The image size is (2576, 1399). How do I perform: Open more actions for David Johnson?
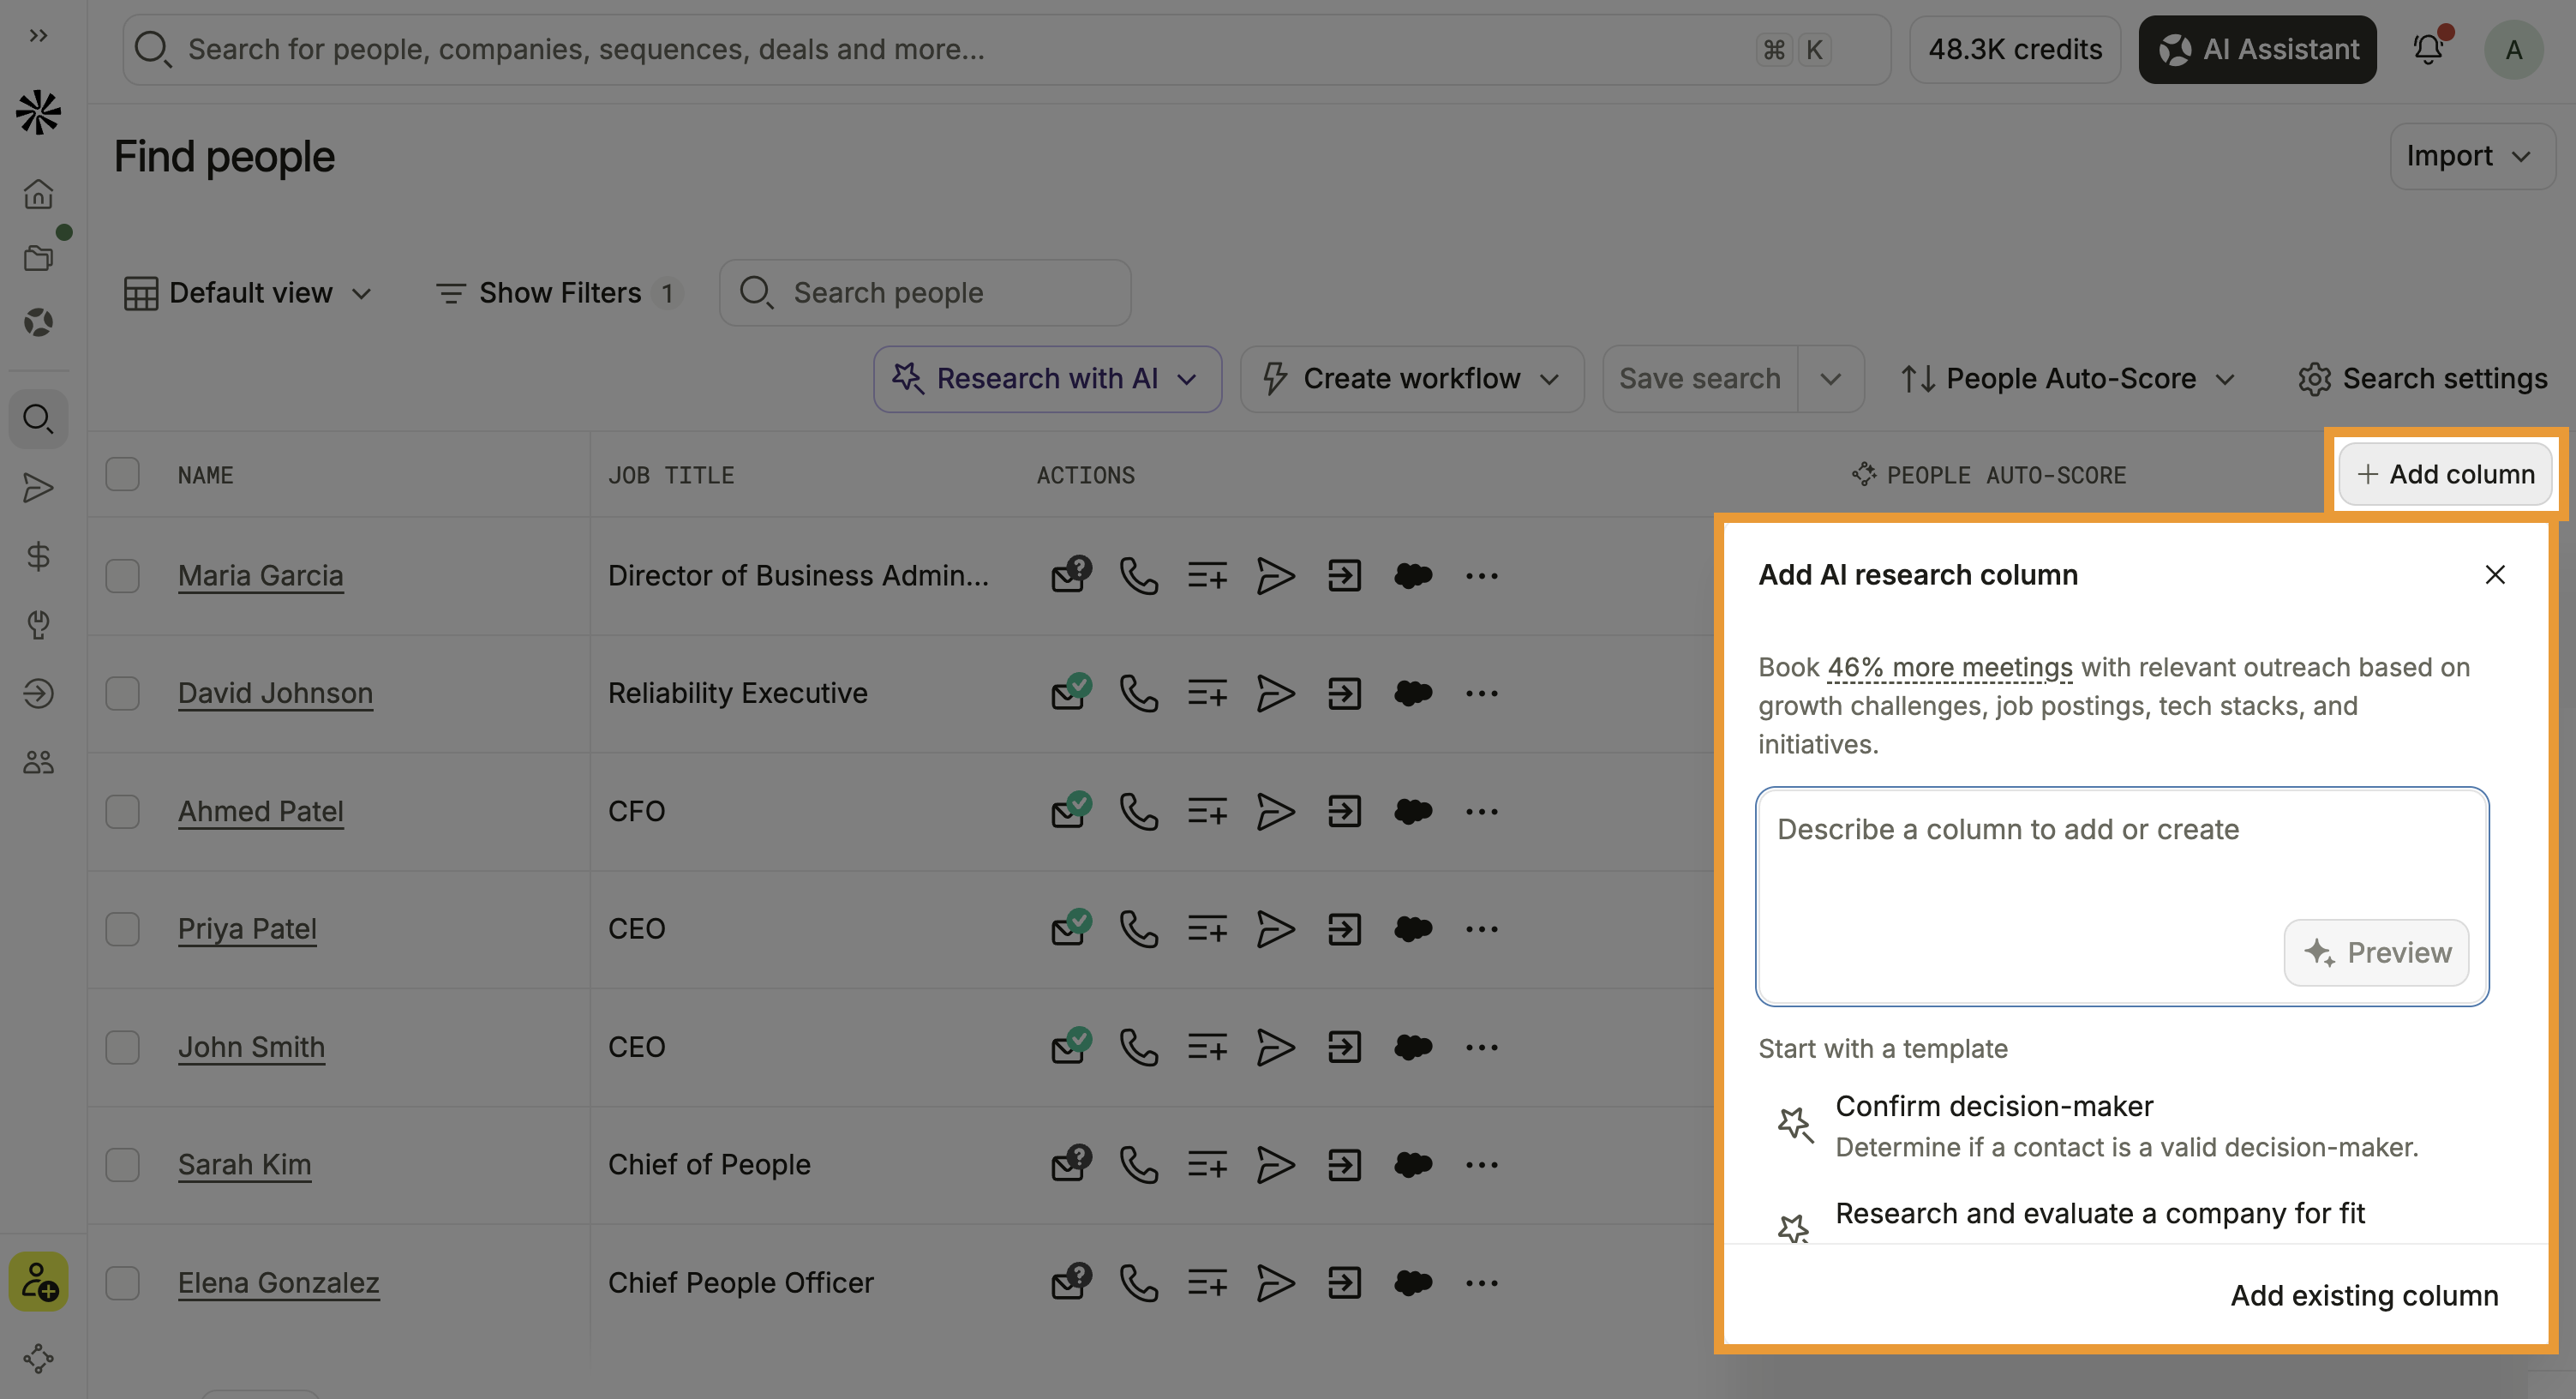(1481, 693)
